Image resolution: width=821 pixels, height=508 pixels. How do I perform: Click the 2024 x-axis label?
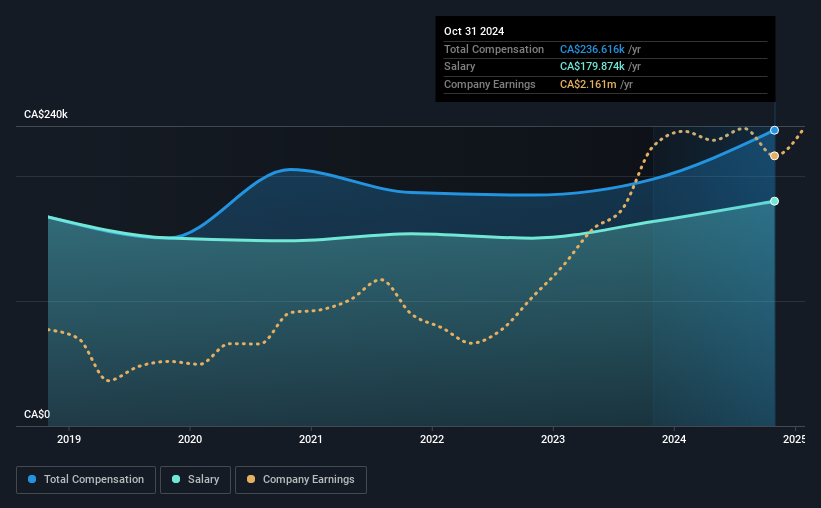tap(674, 439)
